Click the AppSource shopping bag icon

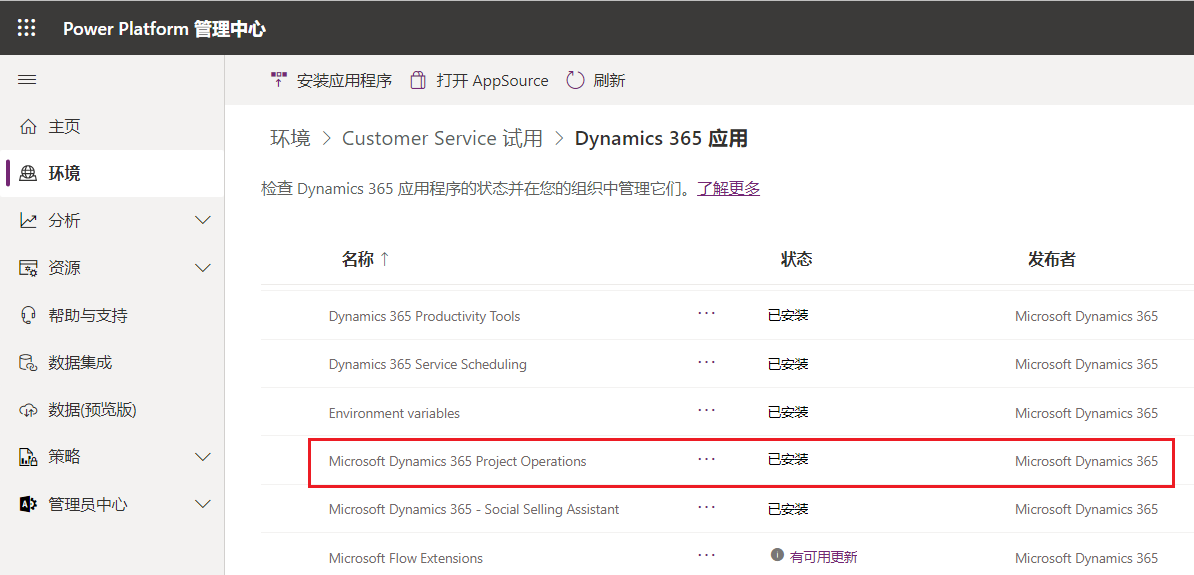(418, 80)
